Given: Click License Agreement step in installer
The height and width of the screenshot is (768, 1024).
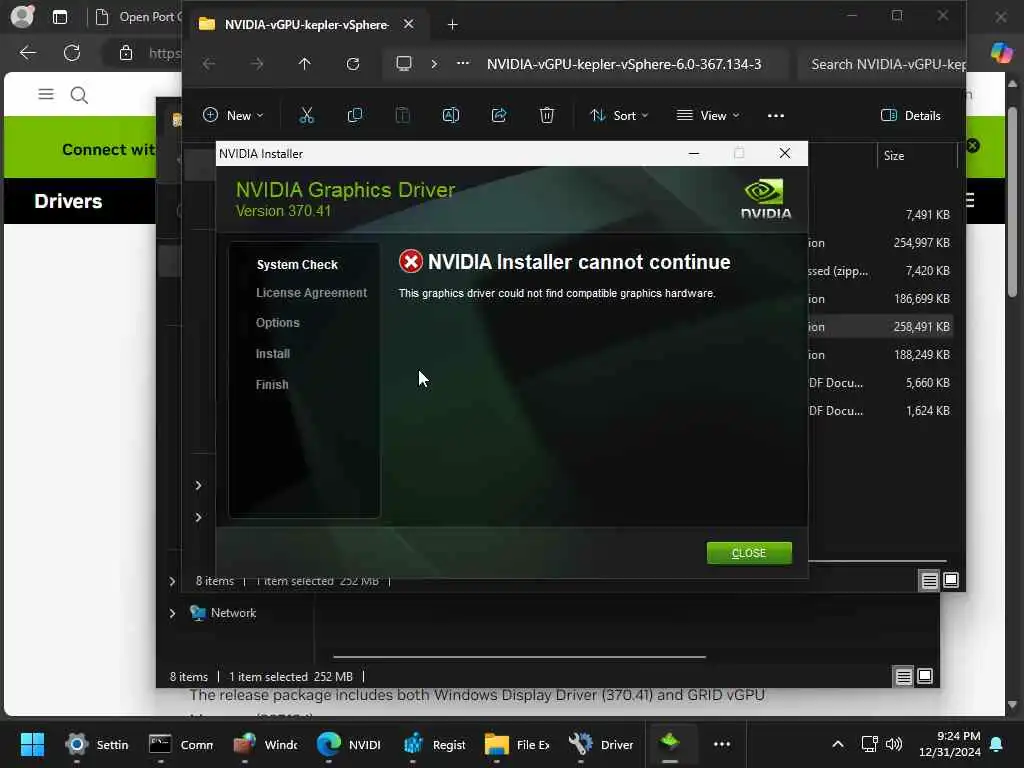Looking at the screenshot, I should click(311, 293).
